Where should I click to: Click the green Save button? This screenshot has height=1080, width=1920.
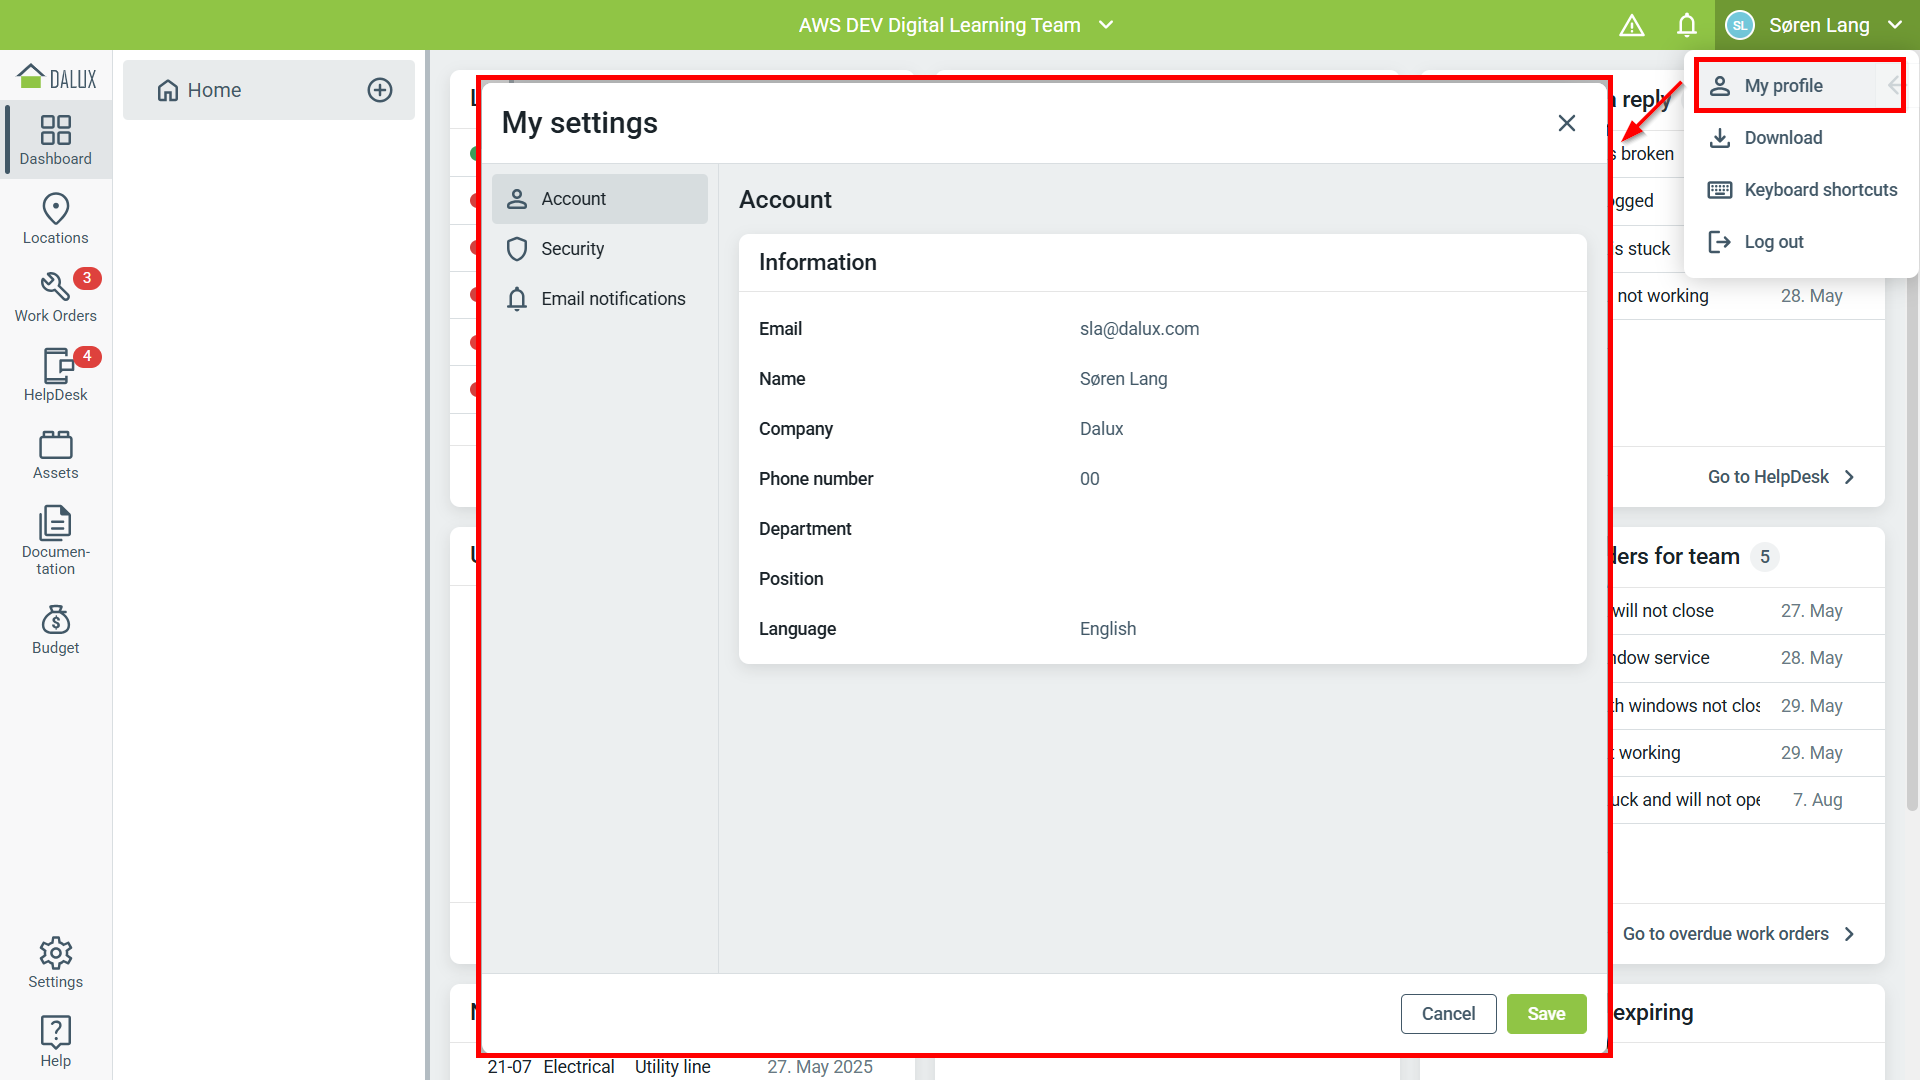pyautogui.click(x=1546, y=1013)
